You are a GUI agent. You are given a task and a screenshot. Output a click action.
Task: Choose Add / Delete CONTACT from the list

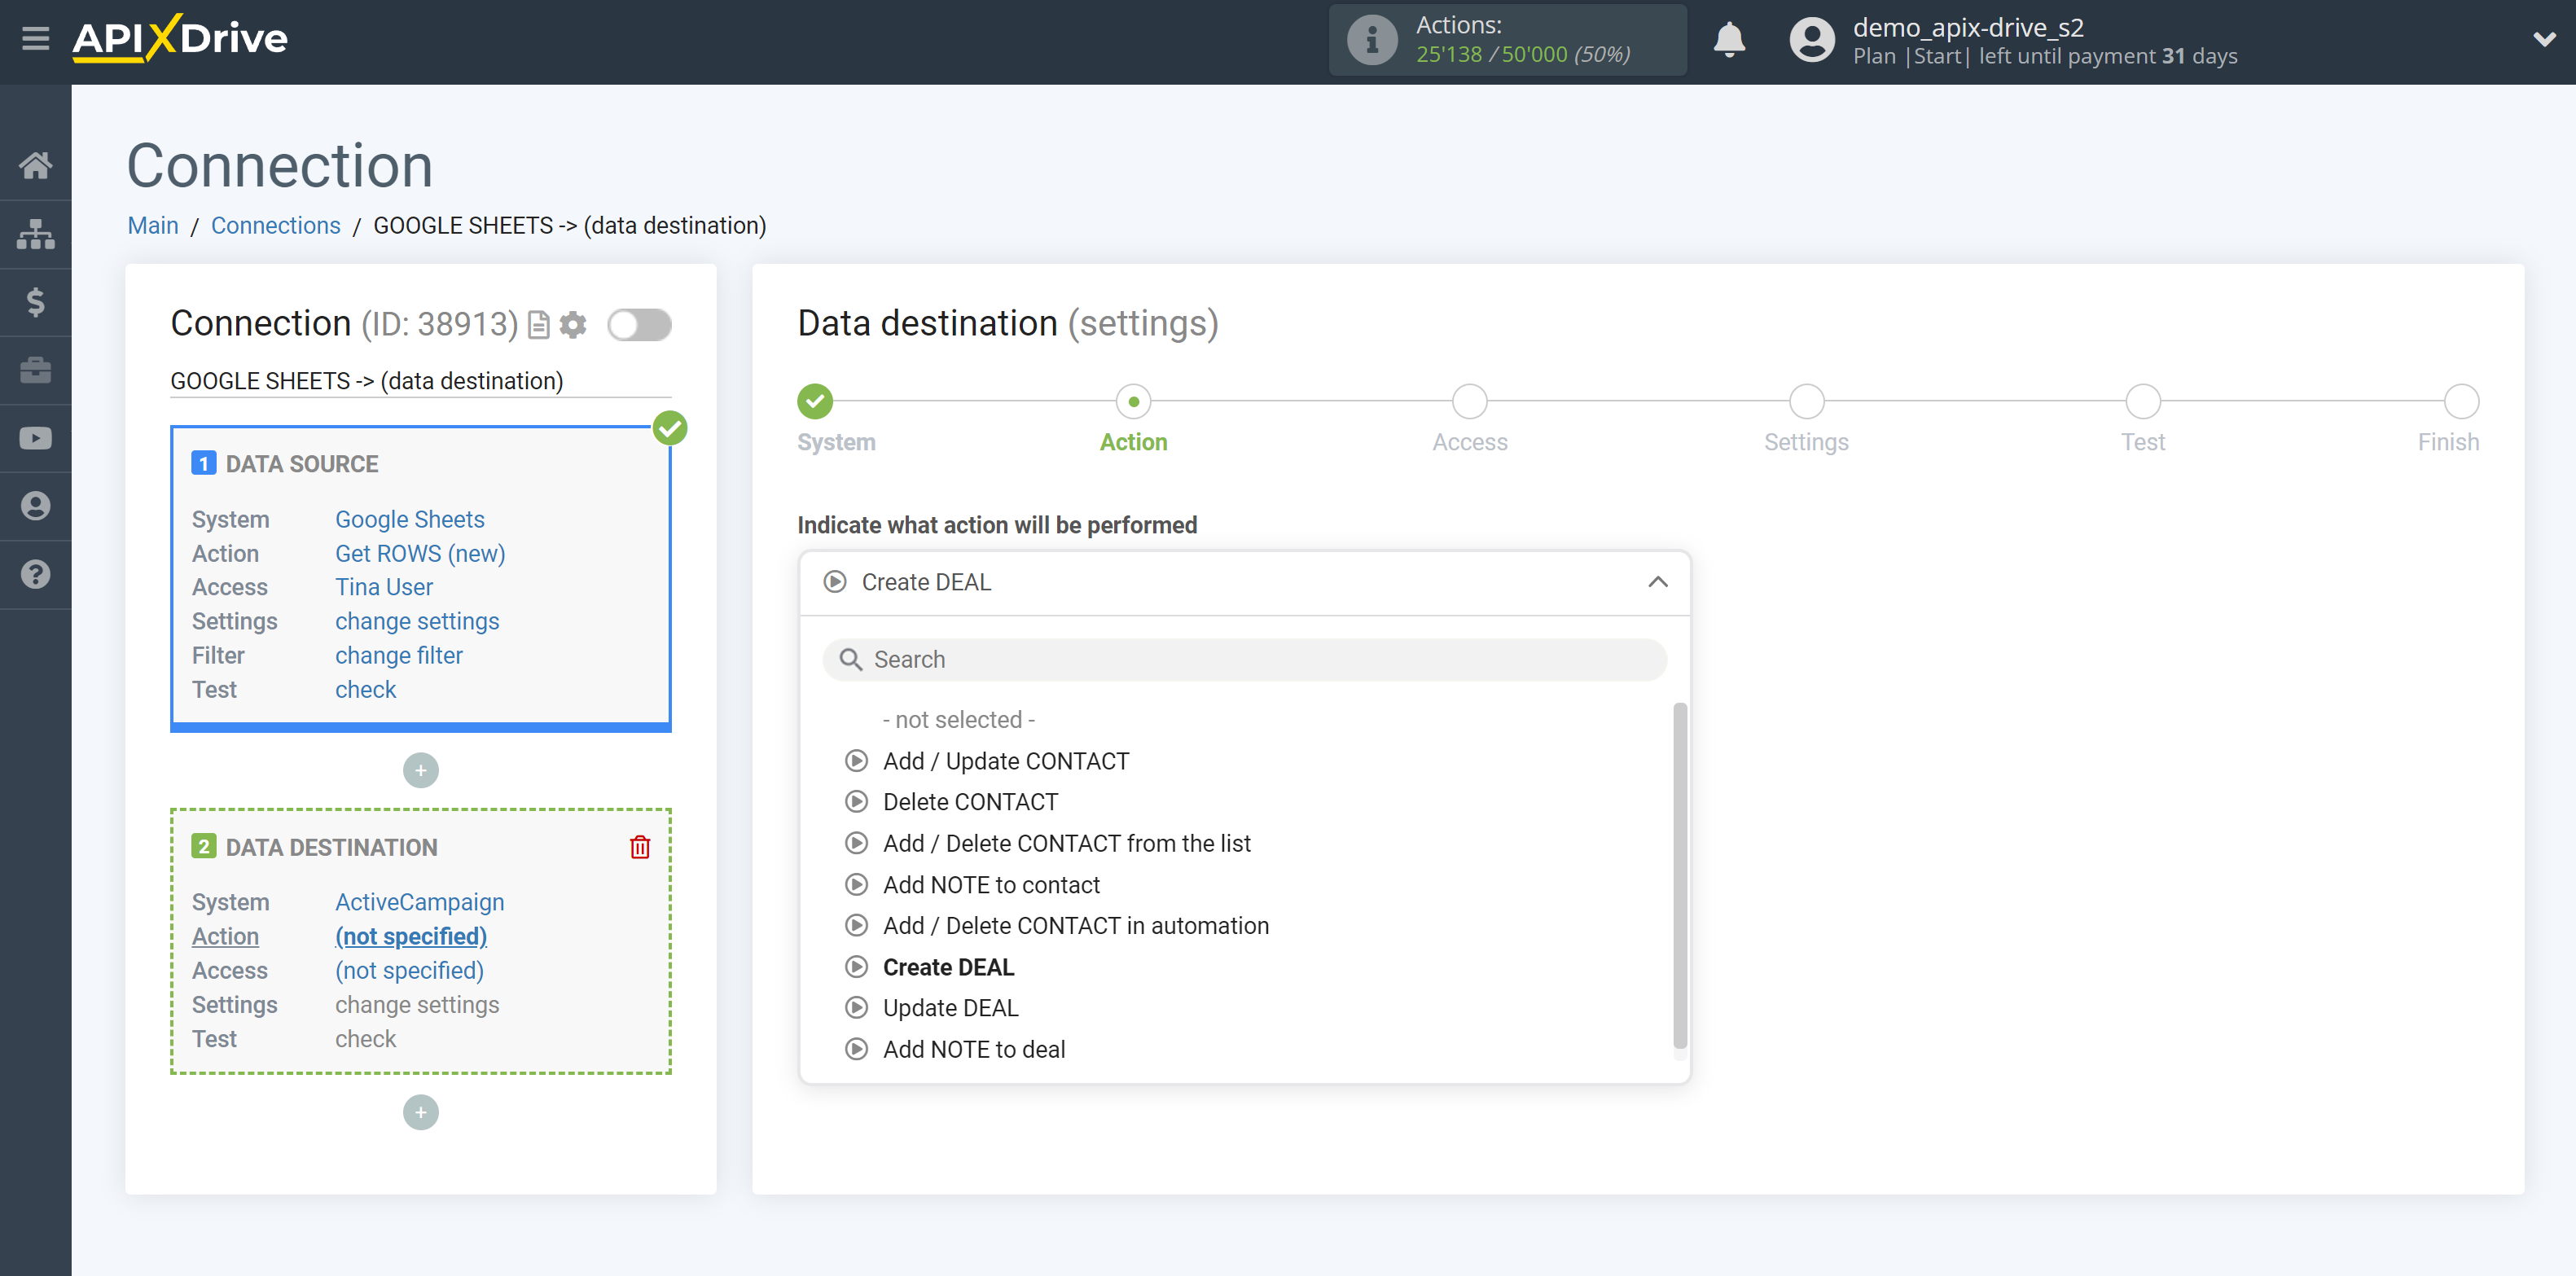(1067, 843)
